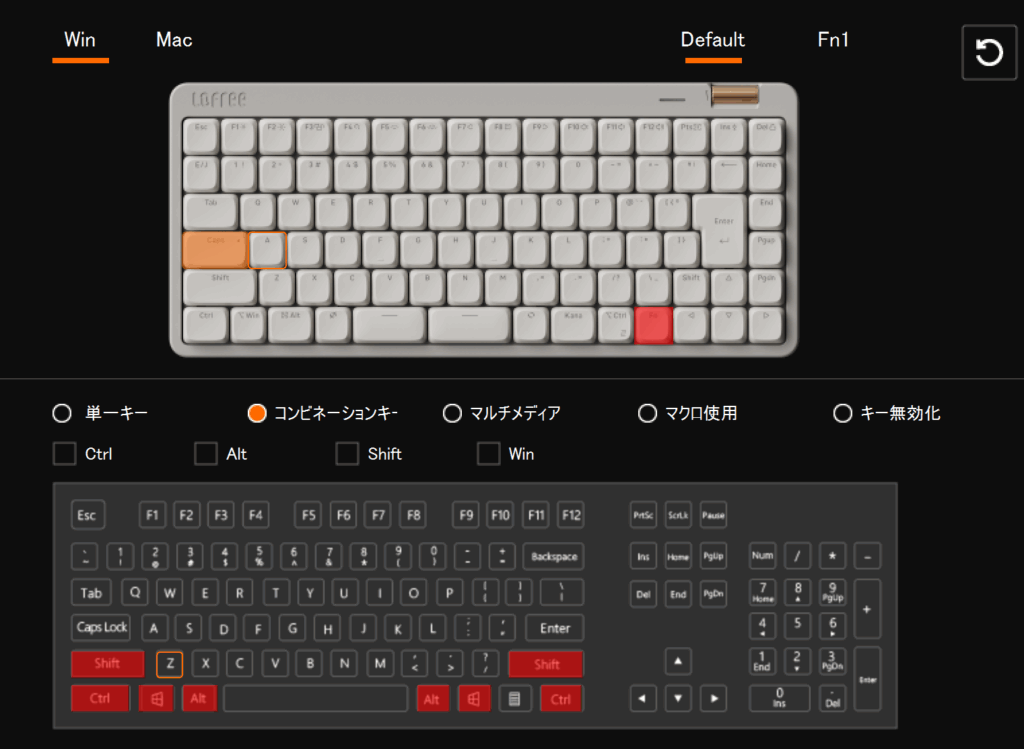1024x749 pixels.
Task: Select the down arrow key
Action: coord(678,699)
